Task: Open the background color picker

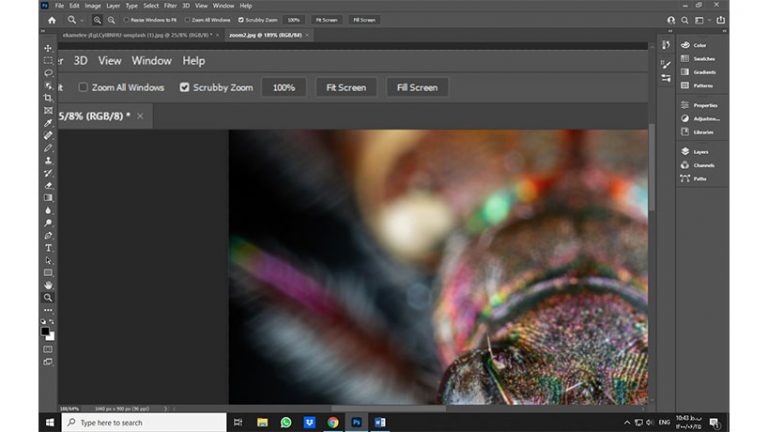Action: click(x=51, y=337)
